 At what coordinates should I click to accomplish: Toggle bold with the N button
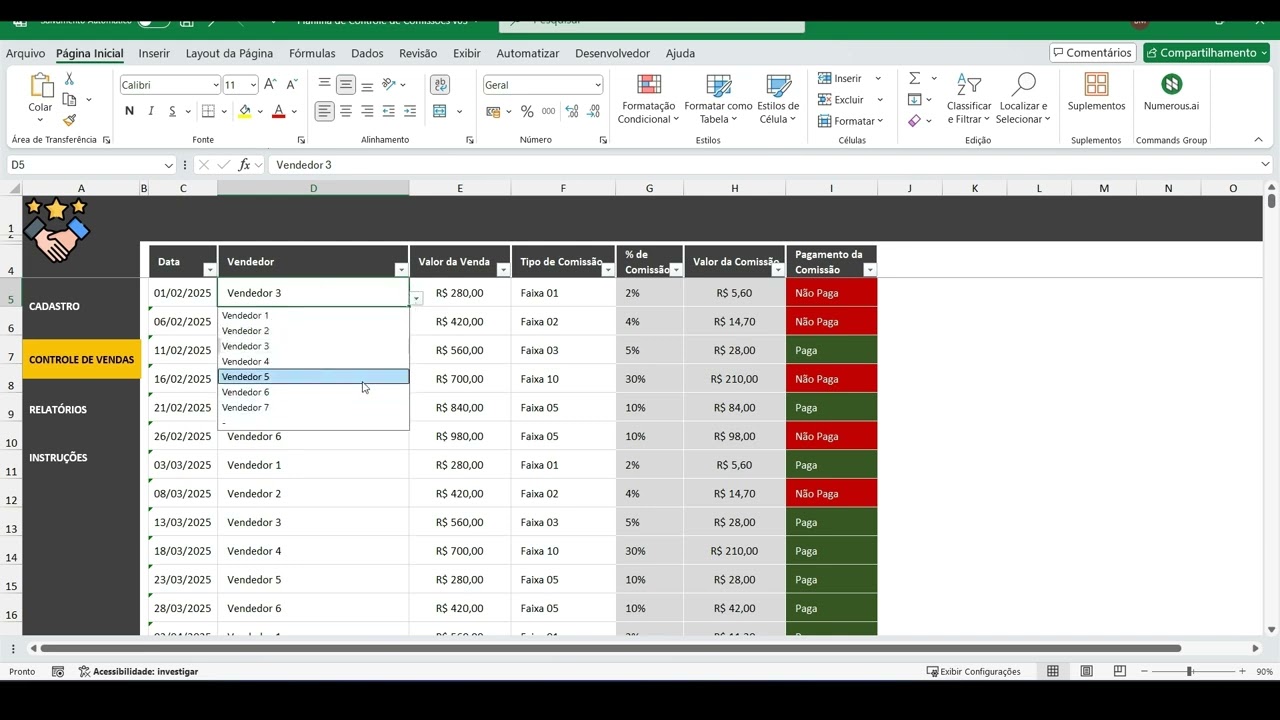[x=129, y=111]
